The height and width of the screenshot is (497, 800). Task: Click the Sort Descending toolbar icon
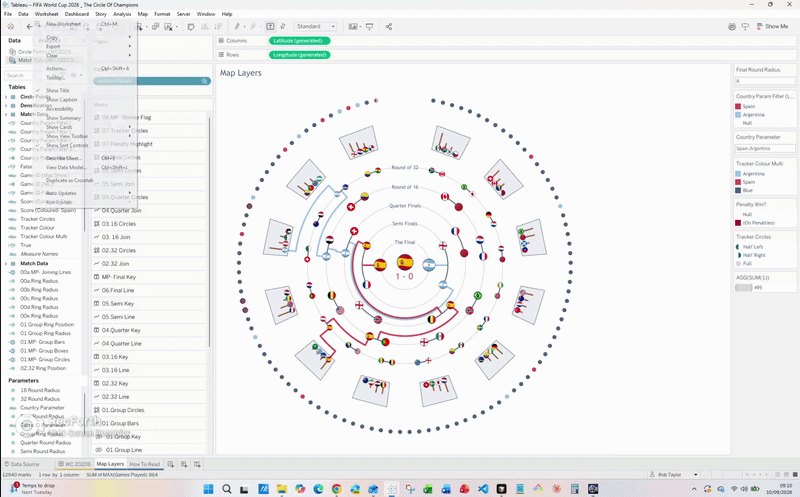(x=218, y=27)
